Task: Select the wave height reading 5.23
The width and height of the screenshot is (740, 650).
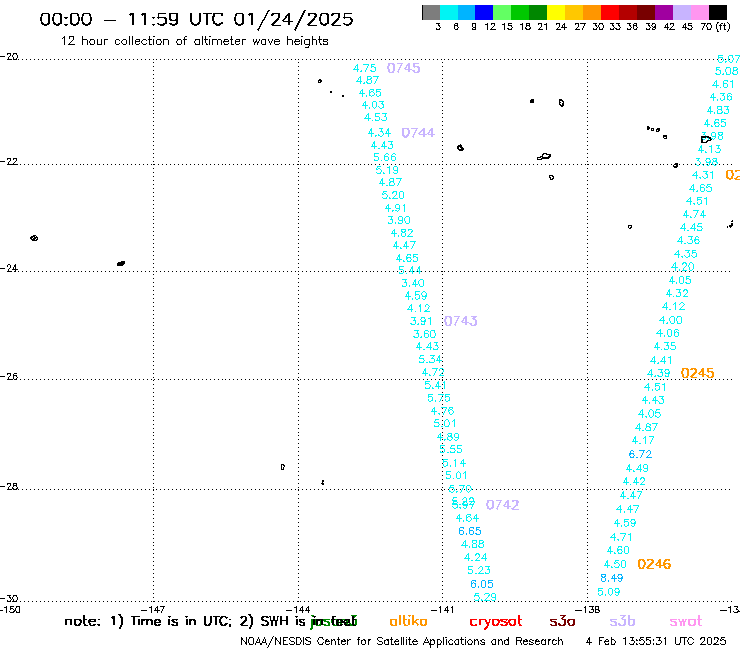Action: click(479, 570)
